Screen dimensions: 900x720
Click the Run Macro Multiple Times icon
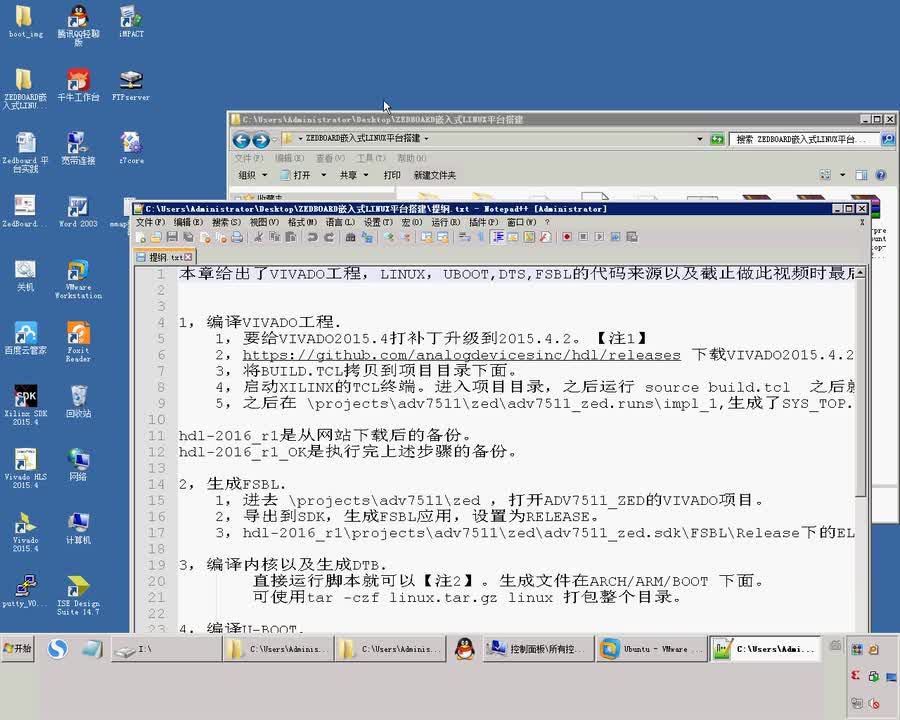pyautogui.click(x=615, y=237)
